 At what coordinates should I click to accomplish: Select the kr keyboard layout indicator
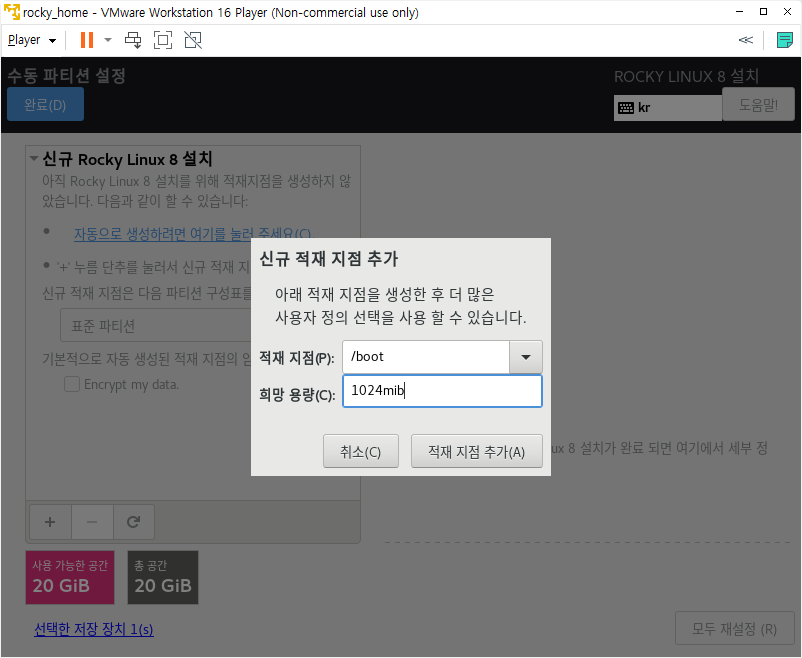pos(667,108)
